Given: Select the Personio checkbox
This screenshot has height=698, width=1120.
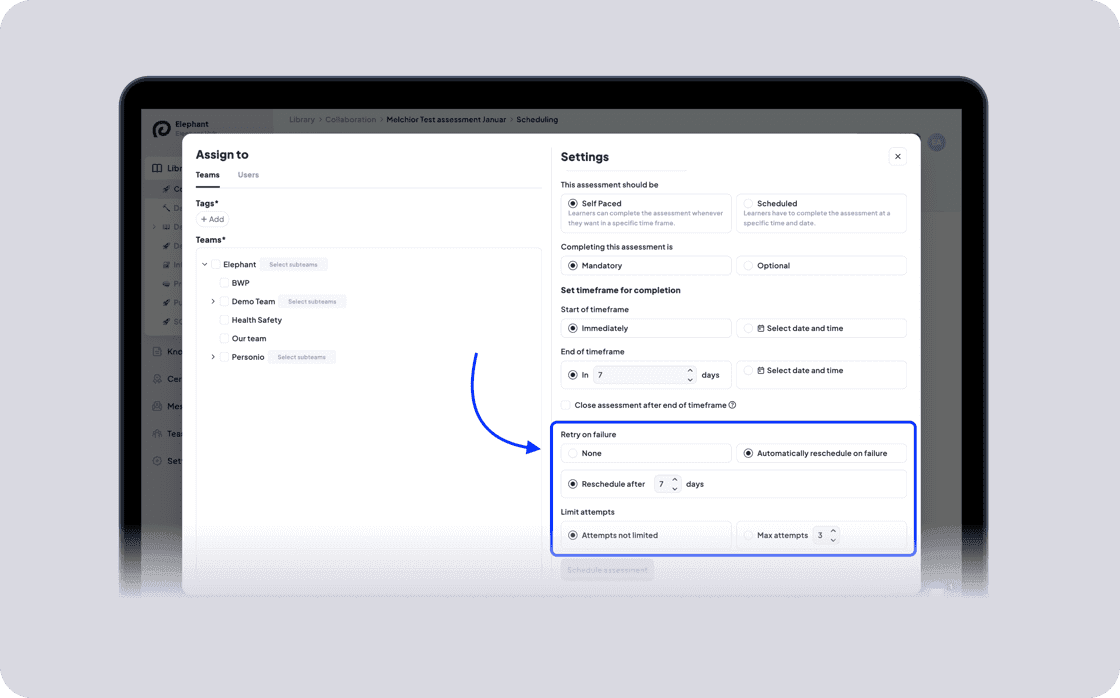Looking at the screenshot, I should [224, 357].
